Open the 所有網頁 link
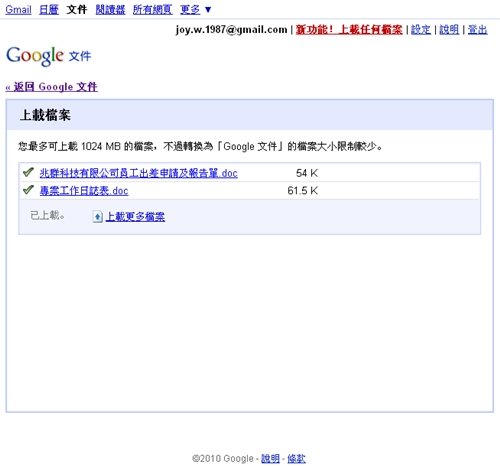Screen dimensions: 500x467 [152, 10]
